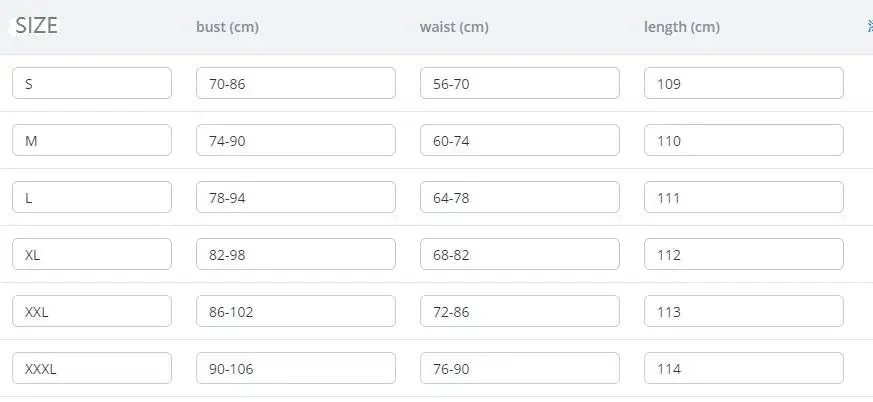Select the length field with value 111
This screenshot has height=402, width=873.
[743, 198]
